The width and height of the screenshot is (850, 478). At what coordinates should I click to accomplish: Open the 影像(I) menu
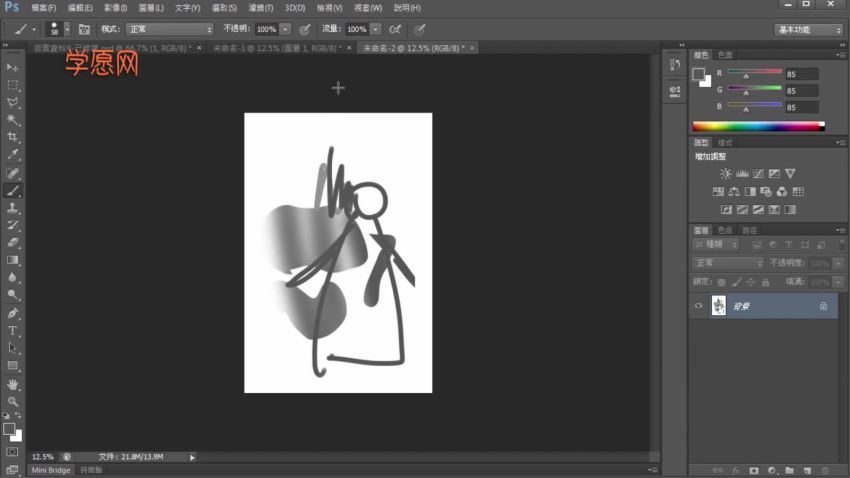pyautogui.click(x=115, y=8)
